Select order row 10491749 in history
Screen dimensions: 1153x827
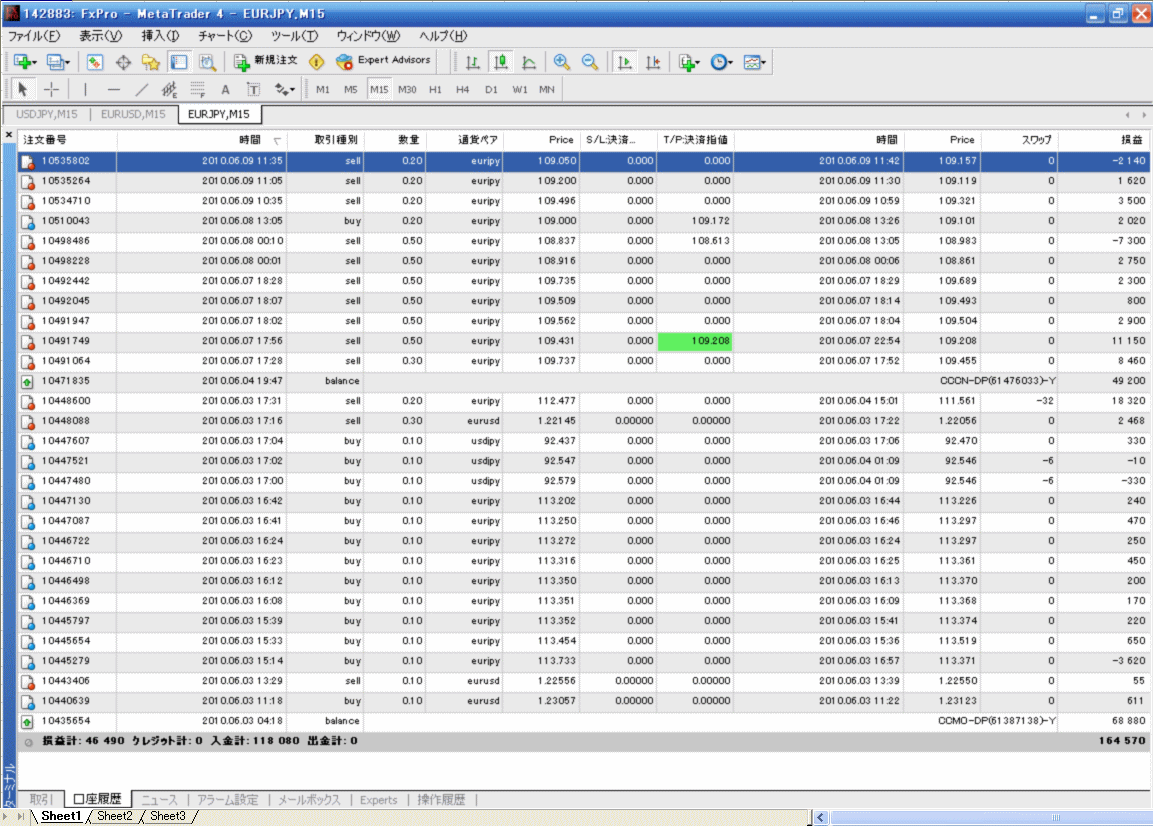pyautogui.click(x=66, y=341)
